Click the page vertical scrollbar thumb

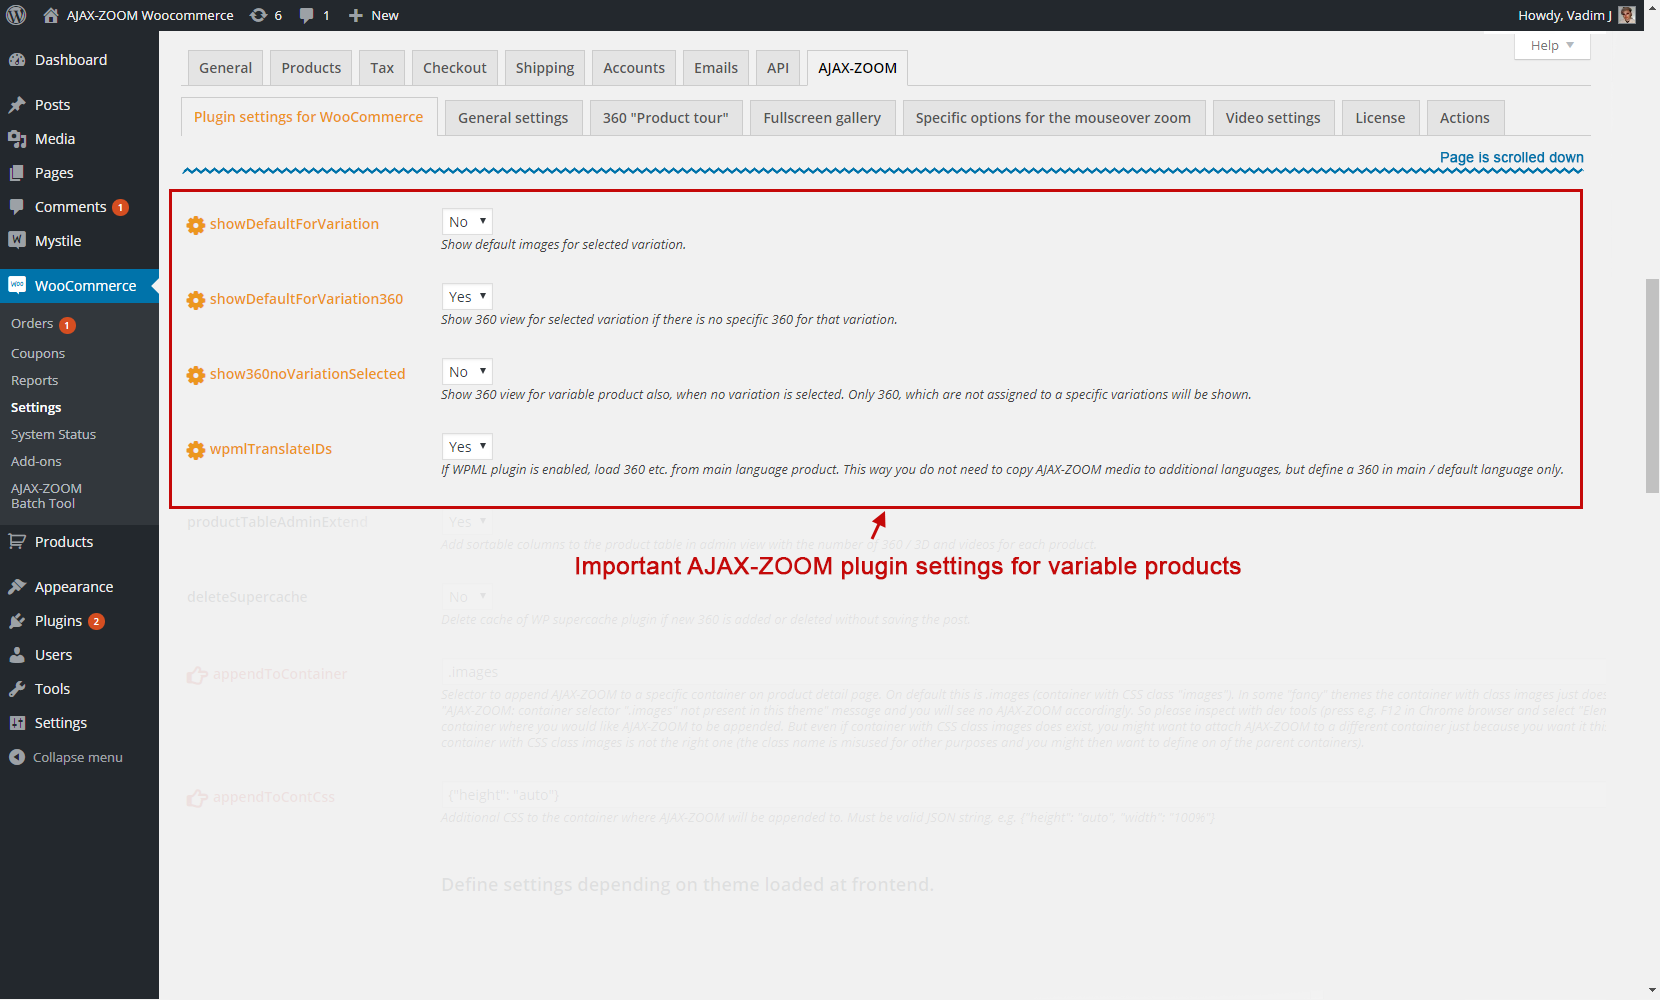pyautogui.click(x=1652, y=386)
